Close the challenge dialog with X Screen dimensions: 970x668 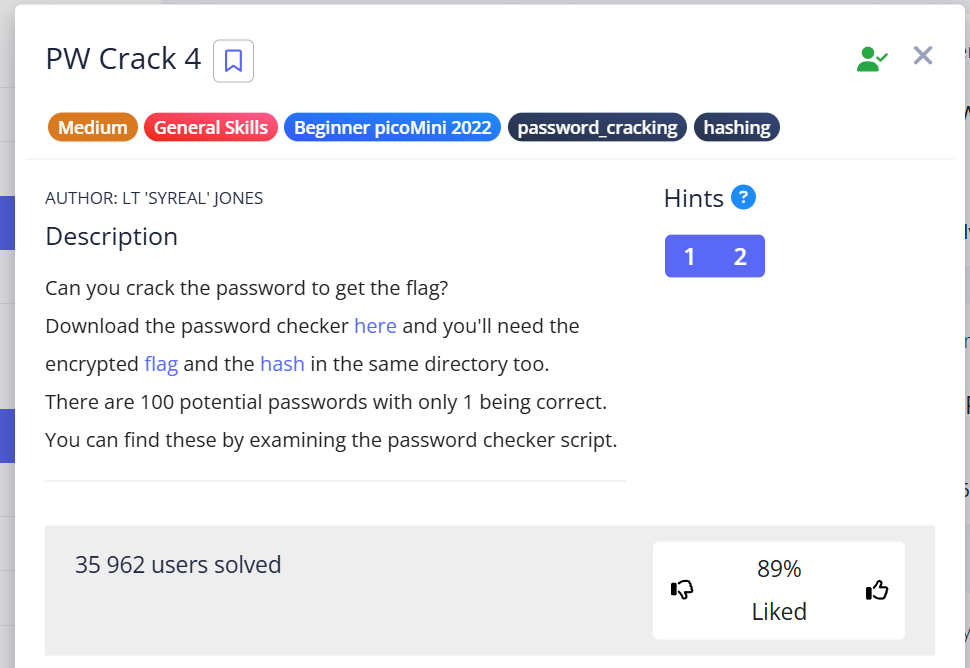[923, 56]
